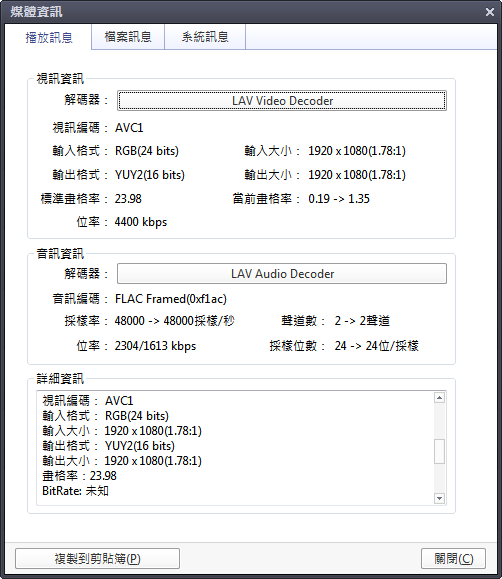
Task: Select the FLAC Framed(0xf1ac) audio codec text
Action: [171, 299]
